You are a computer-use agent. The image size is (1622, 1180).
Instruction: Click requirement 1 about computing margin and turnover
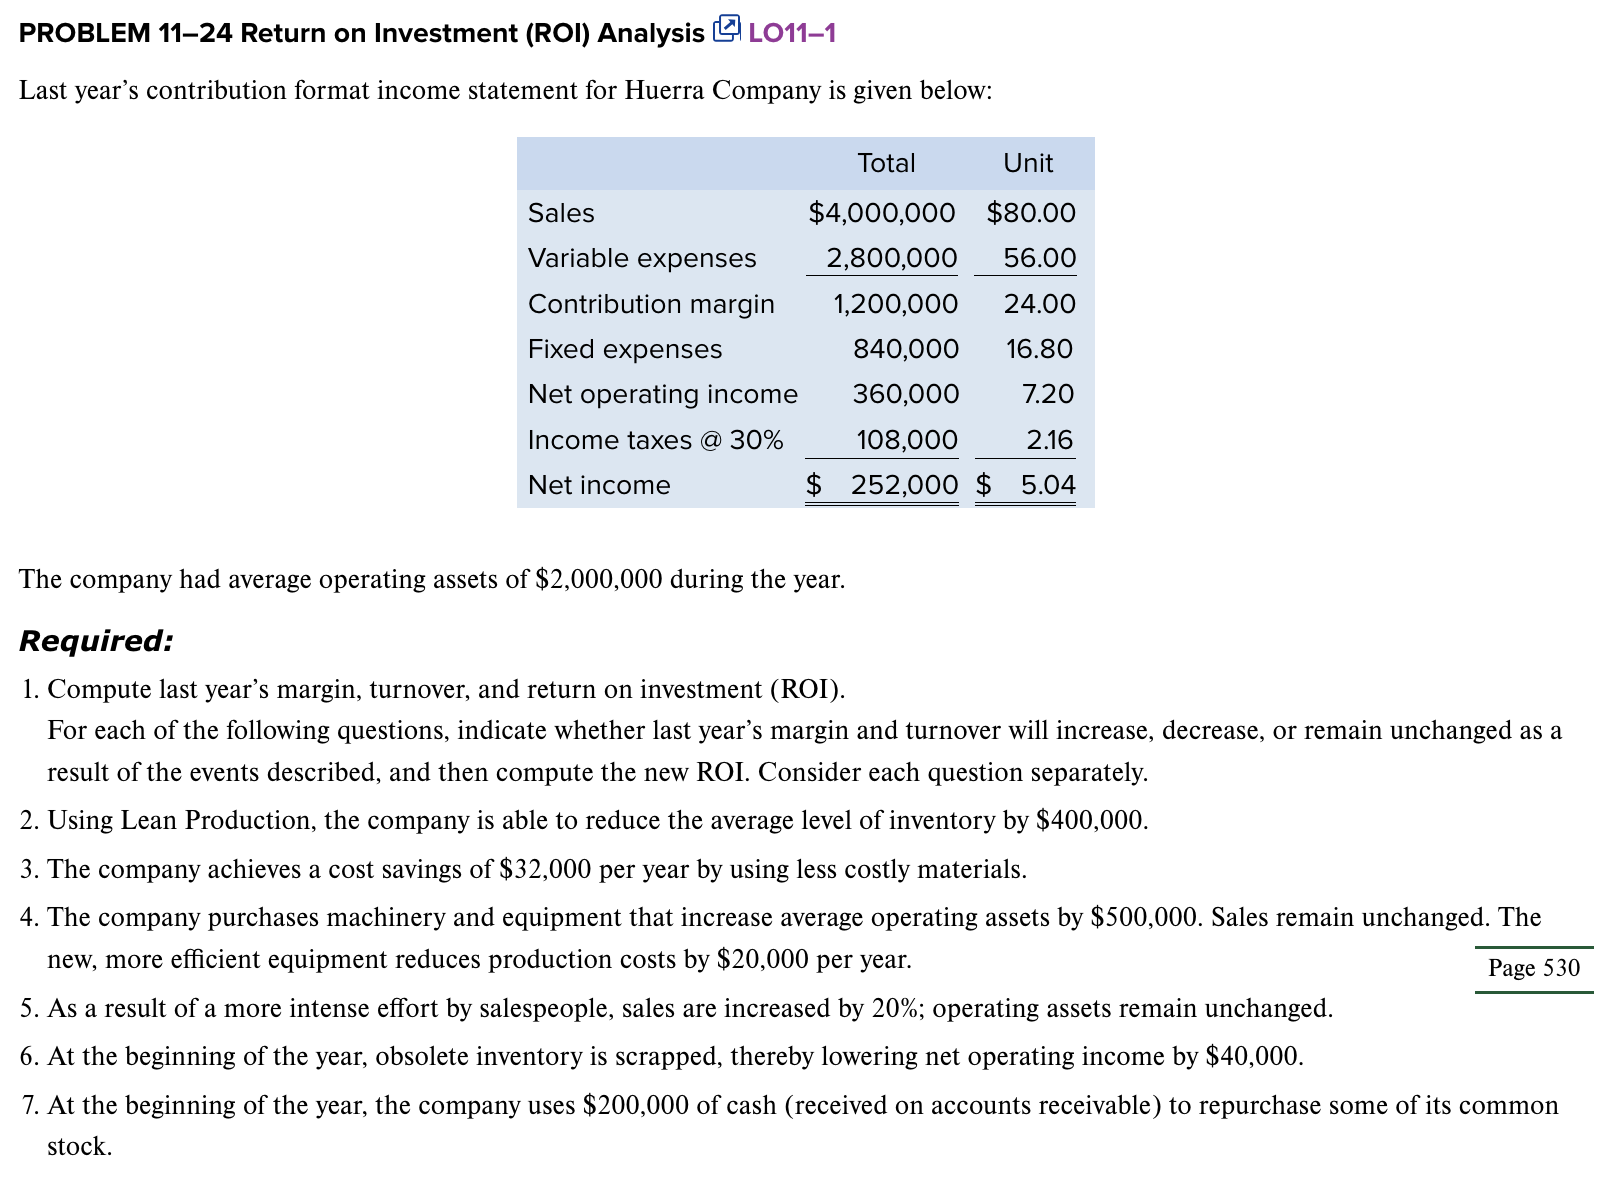(x=447, y=689)
